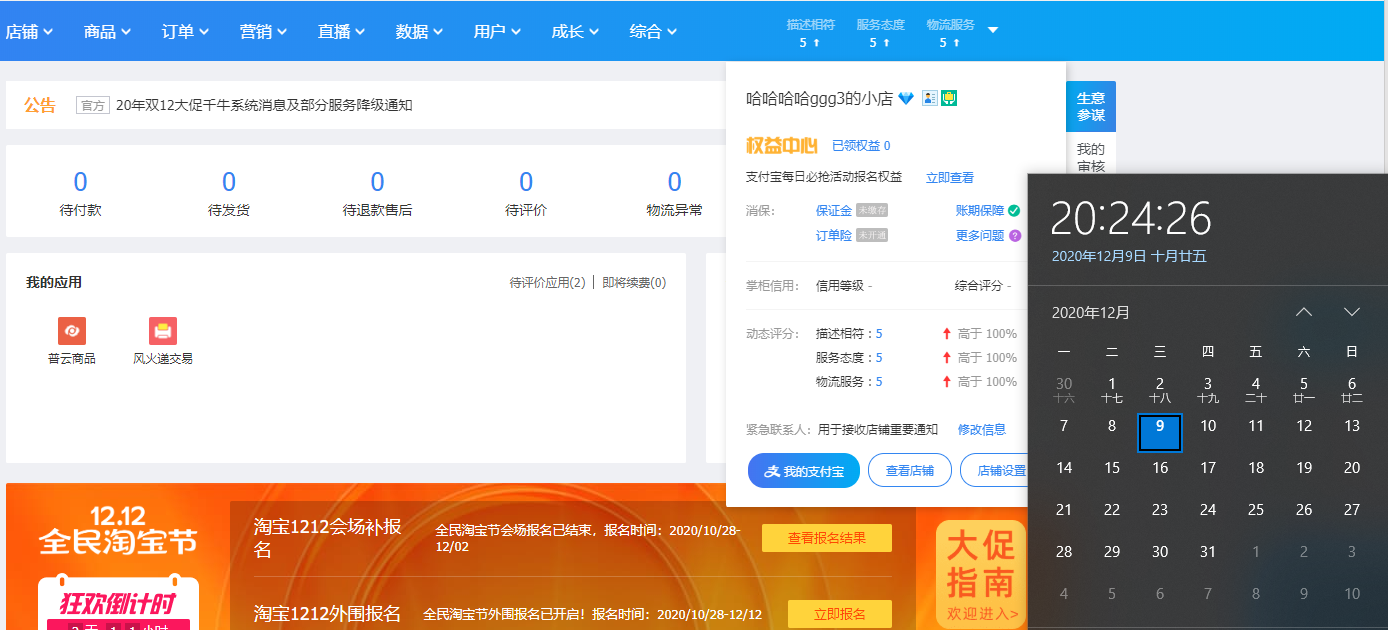1388x630 pixels.
Task: Open the 生意参谋 side tab
Action: (x=1091, y=106)
